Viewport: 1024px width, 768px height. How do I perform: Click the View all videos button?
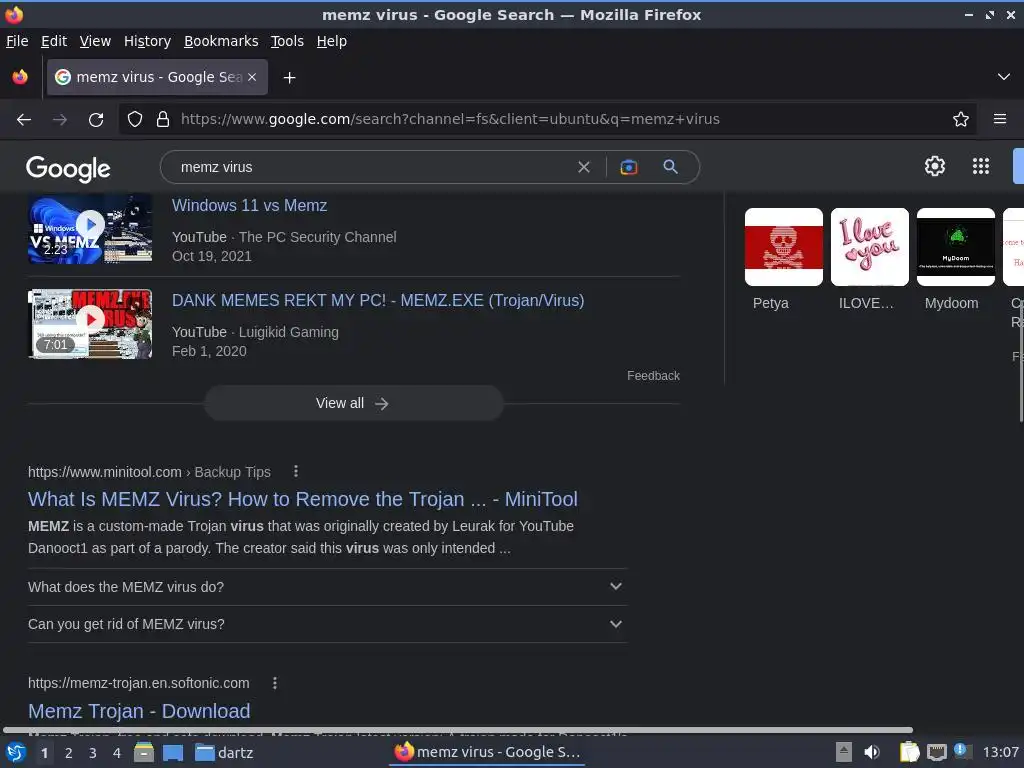tap(353, 404)
